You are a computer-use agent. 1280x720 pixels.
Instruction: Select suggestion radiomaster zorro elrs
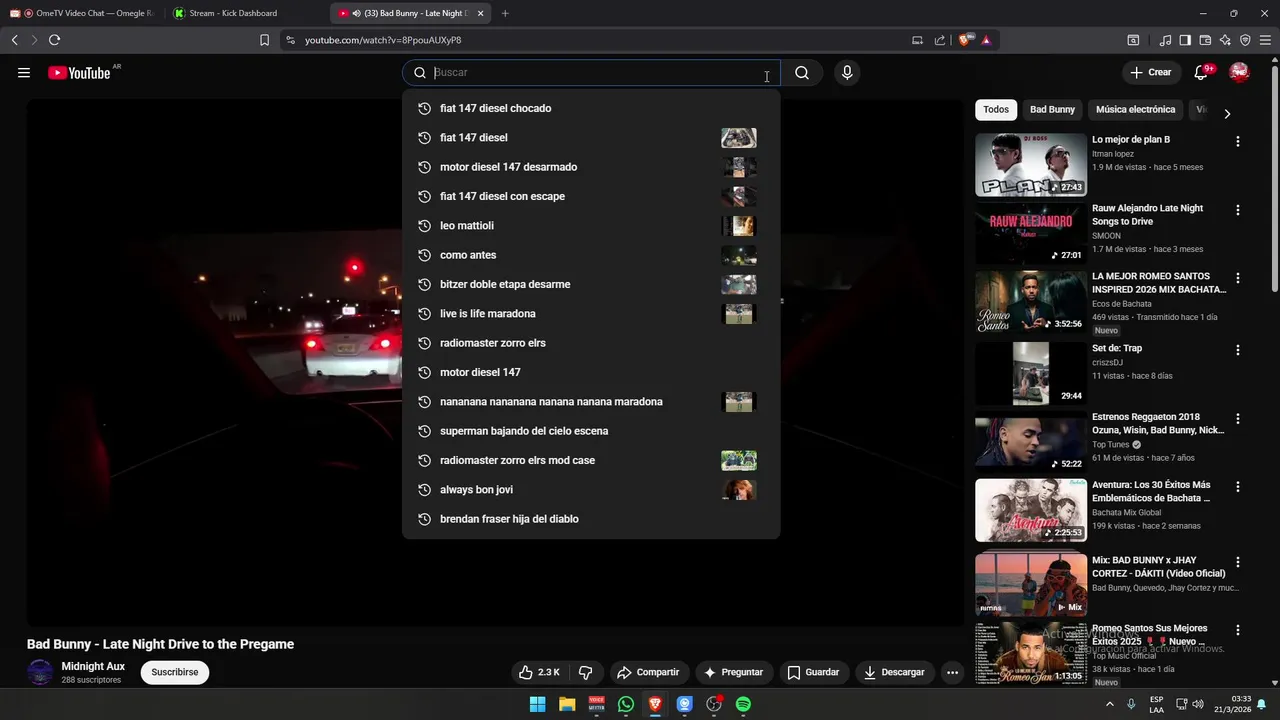(590, 343)
